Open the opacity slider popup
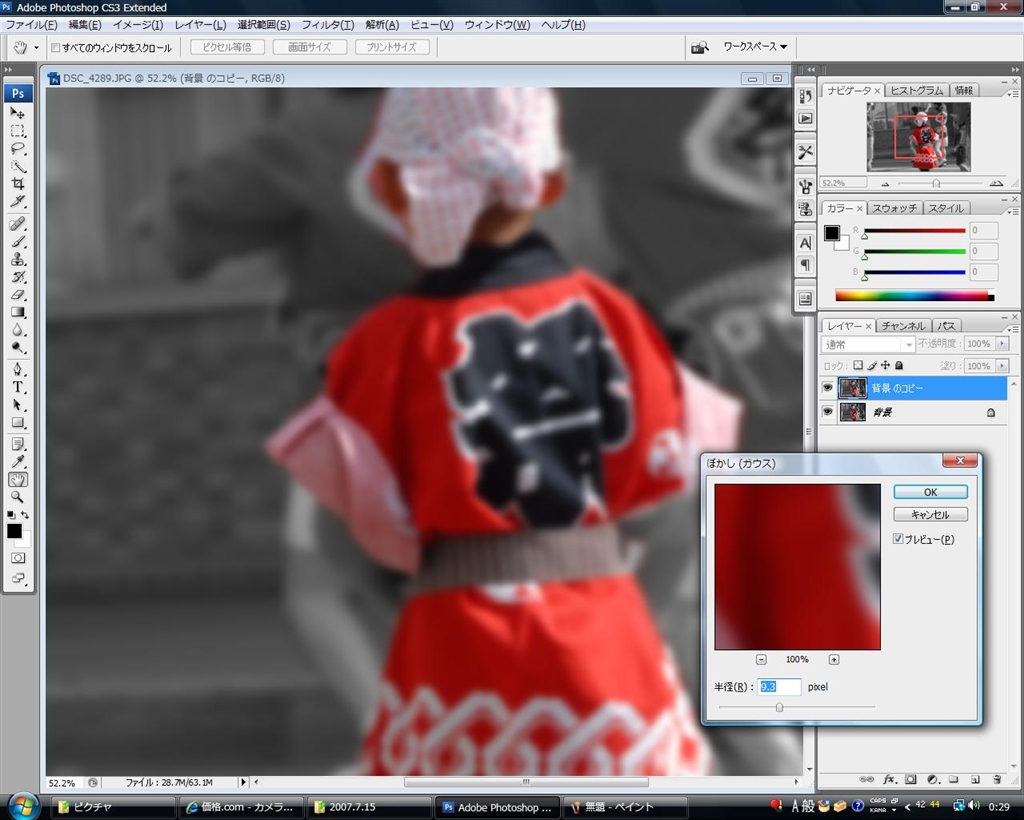Screen dimensions: 1024x820 click(1002, 343)
